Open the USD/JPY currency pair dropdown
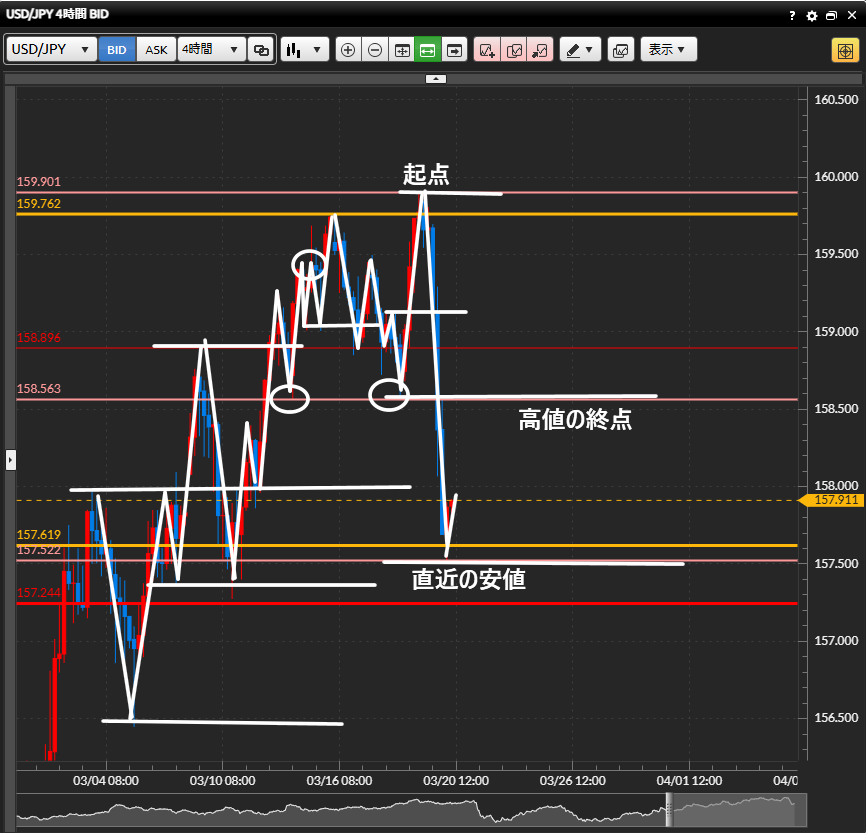This screenshot has width=866, height=833. point(51,50)
